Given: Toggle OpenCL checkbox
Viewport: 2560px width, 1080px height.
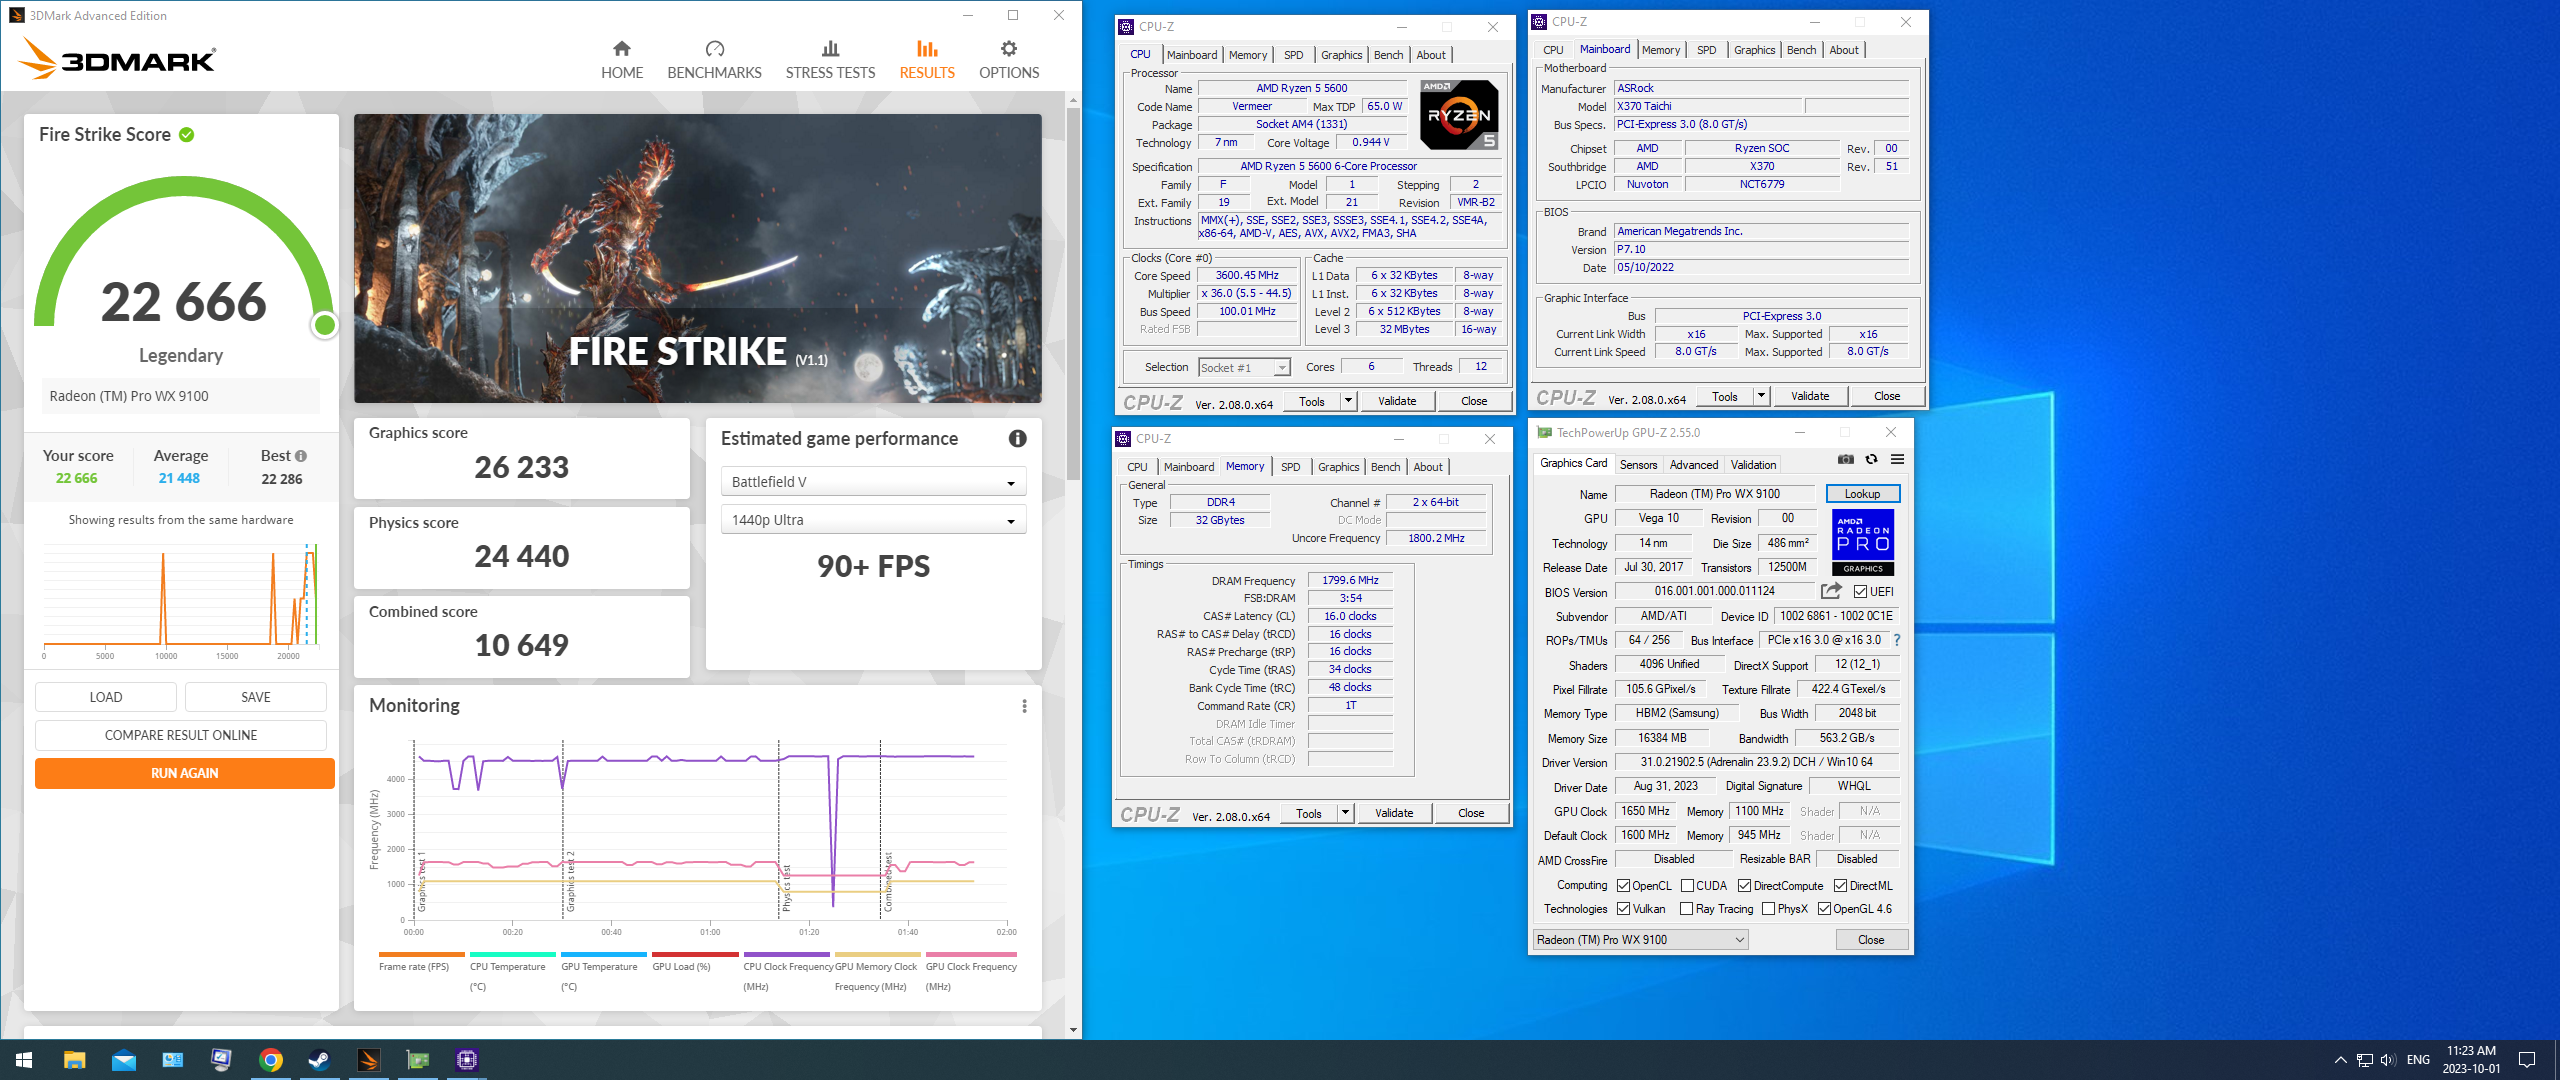Looking at the screenshot, I should (x=1623, y=886).
